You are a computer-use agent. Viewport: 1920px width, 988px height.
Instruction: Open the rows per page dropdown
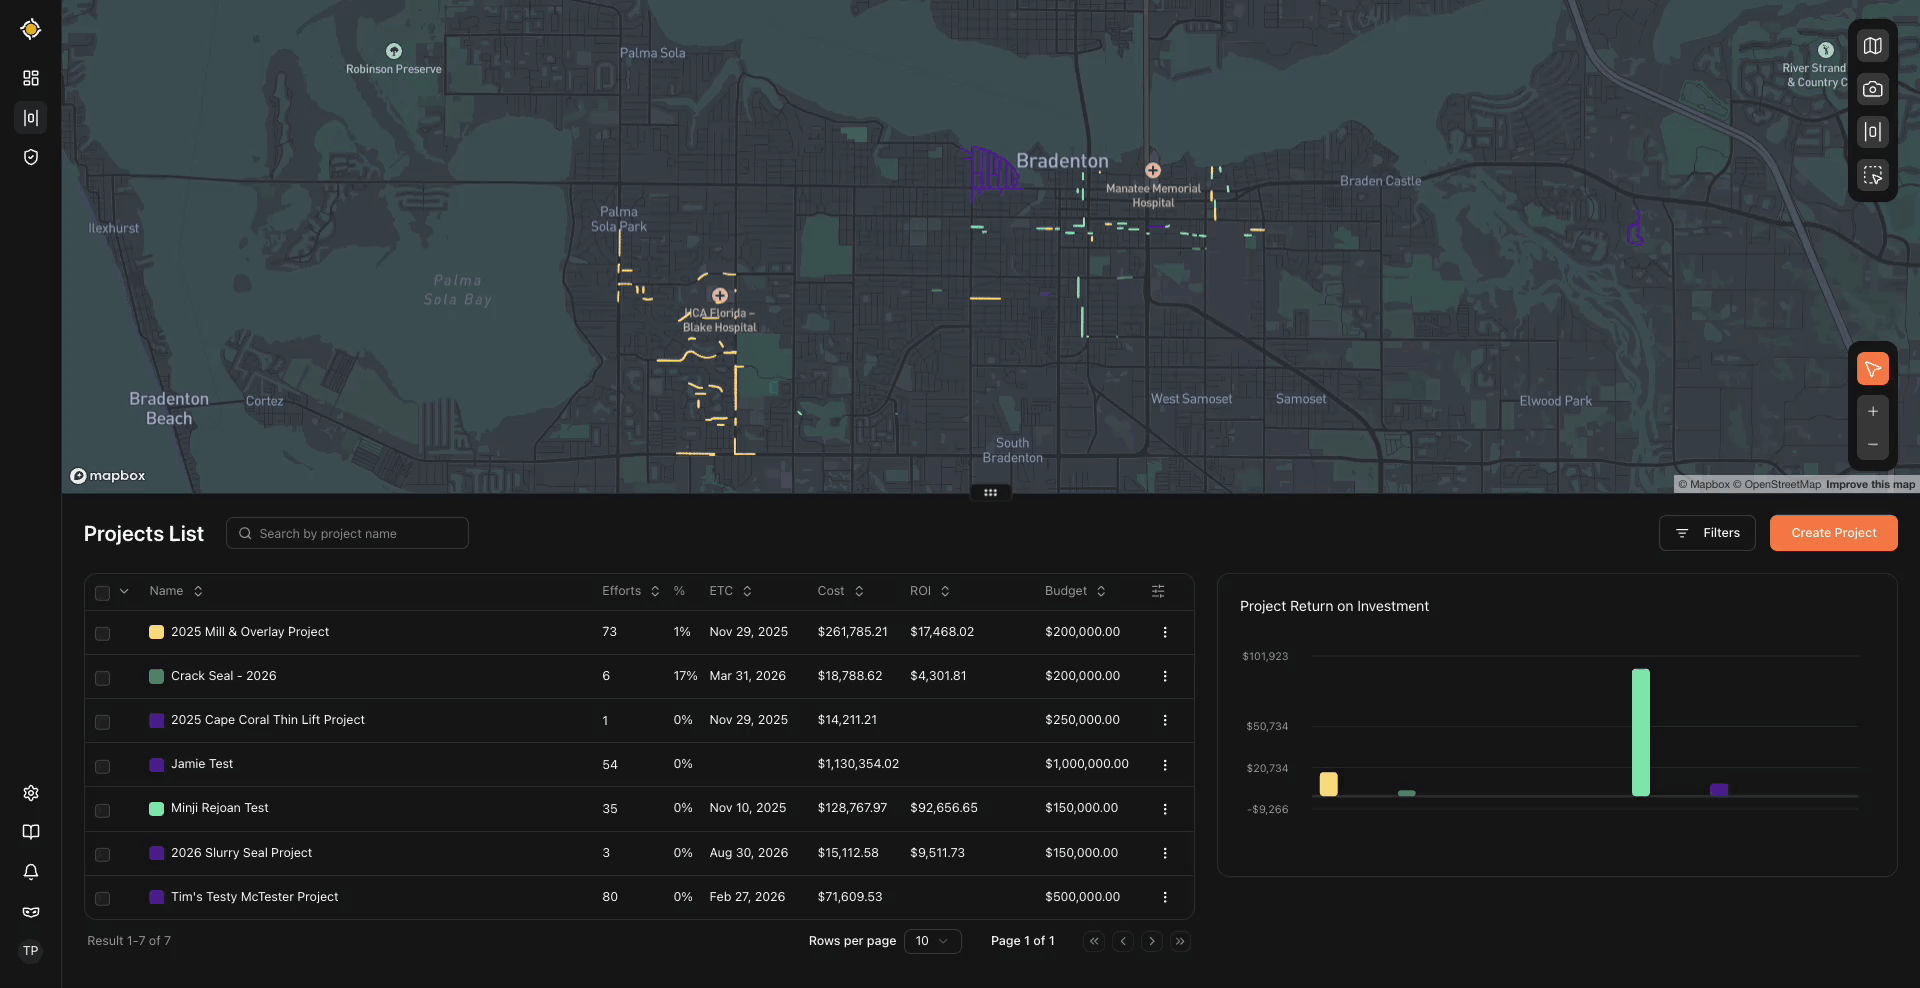click(932, 941)
